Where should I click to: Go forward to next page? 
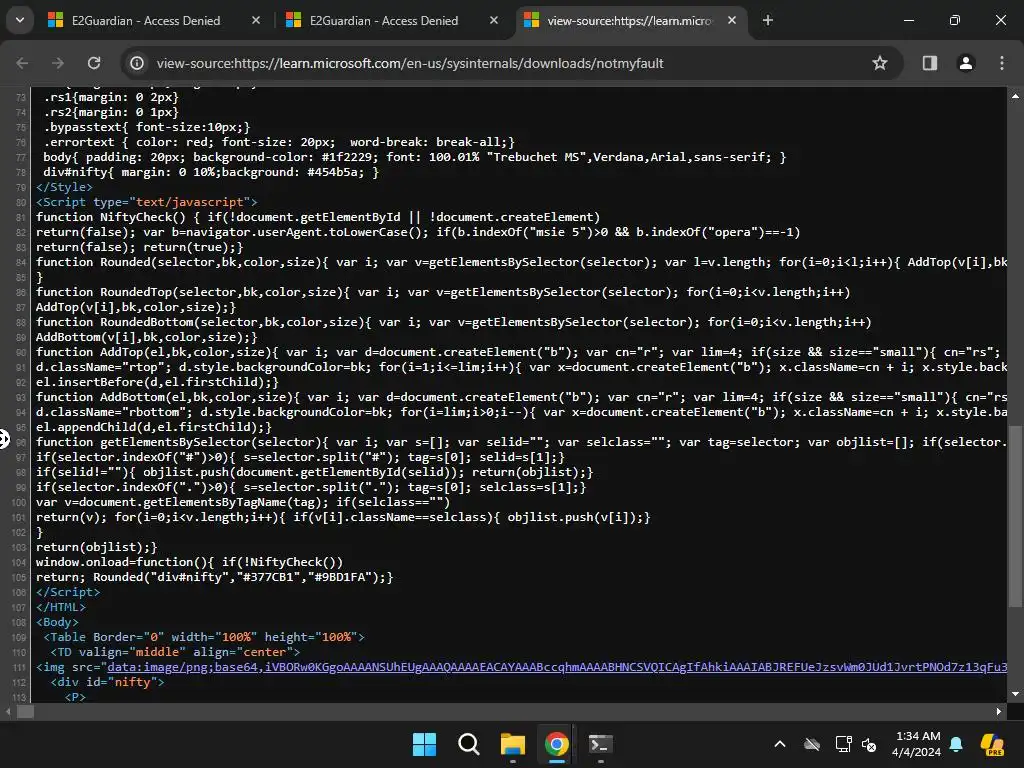(58, 63)
